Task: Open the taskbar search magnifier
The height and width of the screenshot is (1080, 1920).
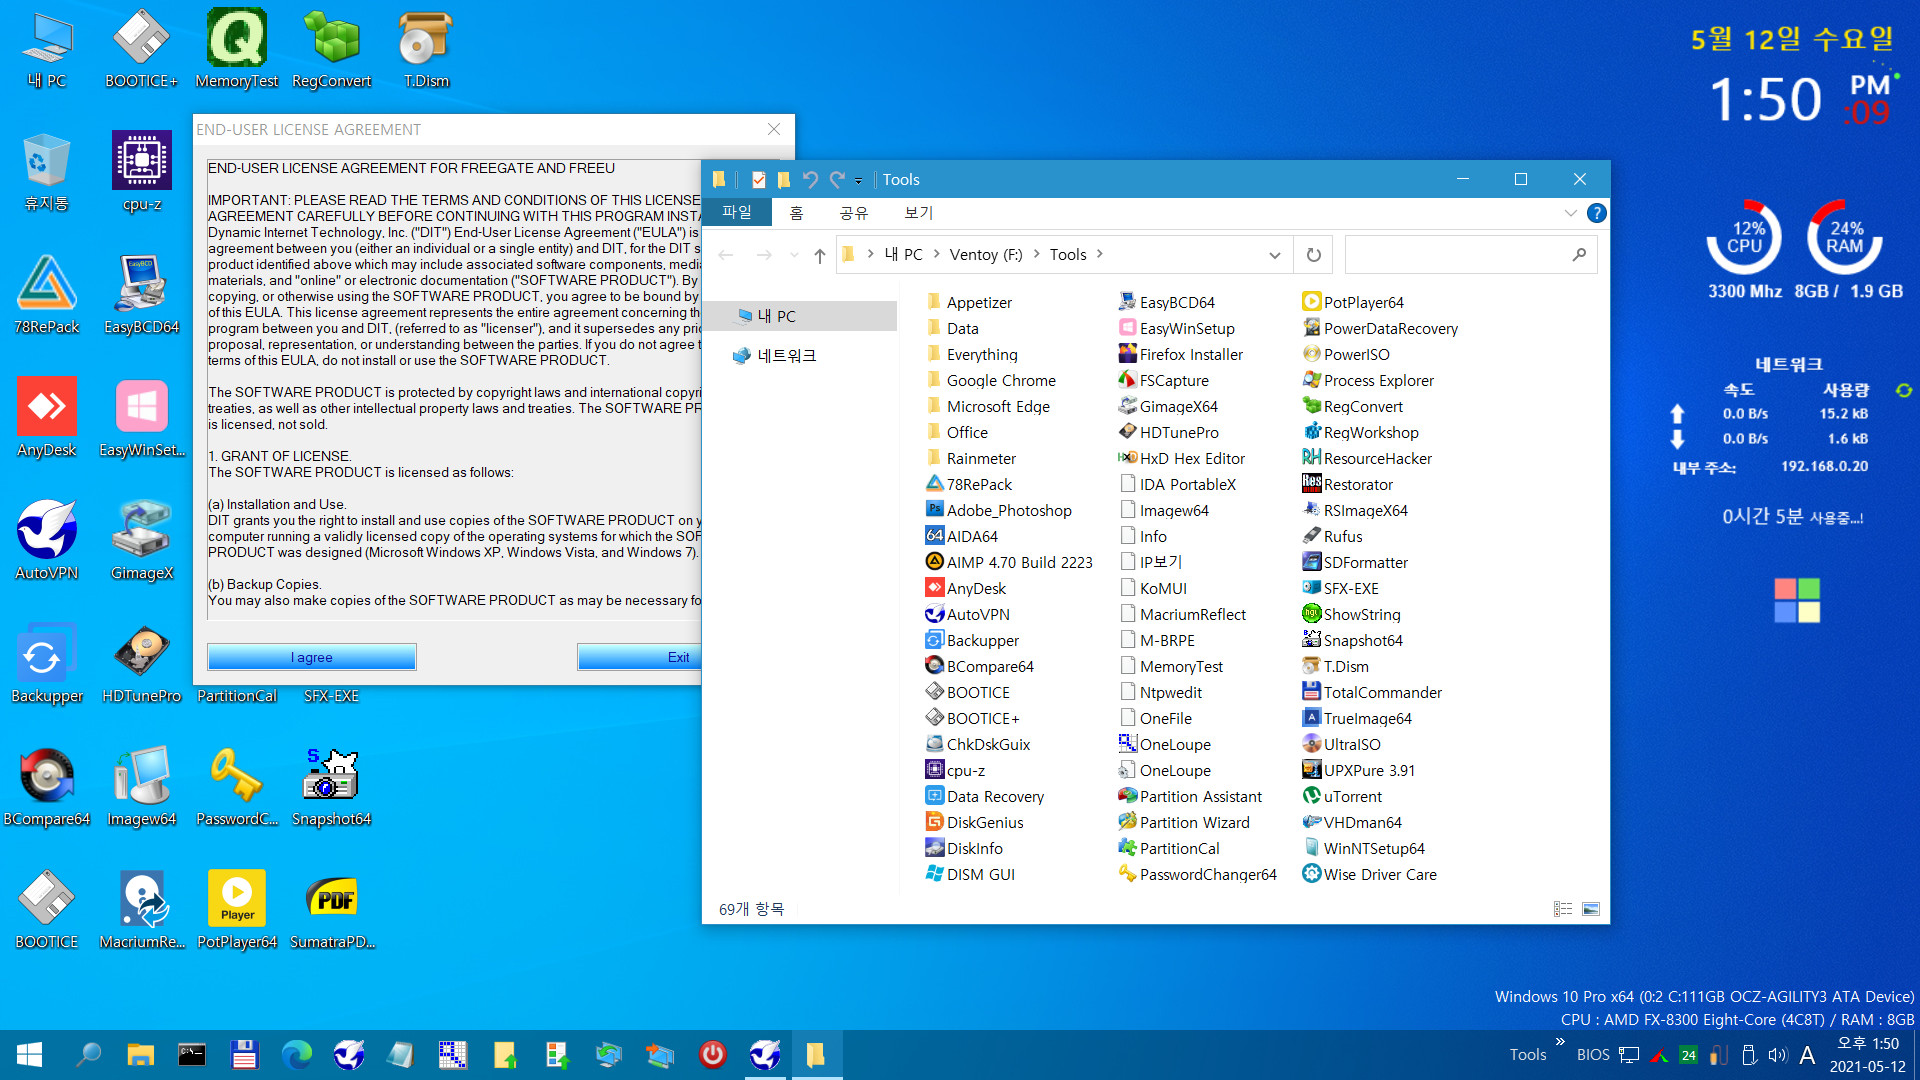Action: click(x=88, y=1055)
